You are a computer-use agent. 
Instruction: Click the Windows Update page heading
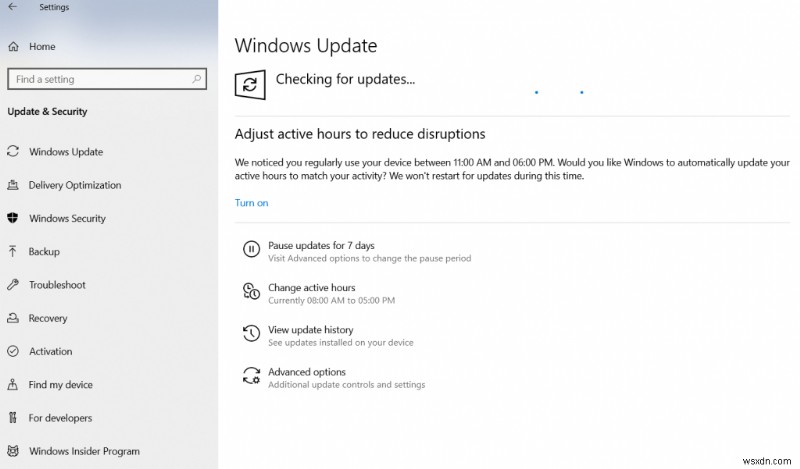click(x=306, y=45)
